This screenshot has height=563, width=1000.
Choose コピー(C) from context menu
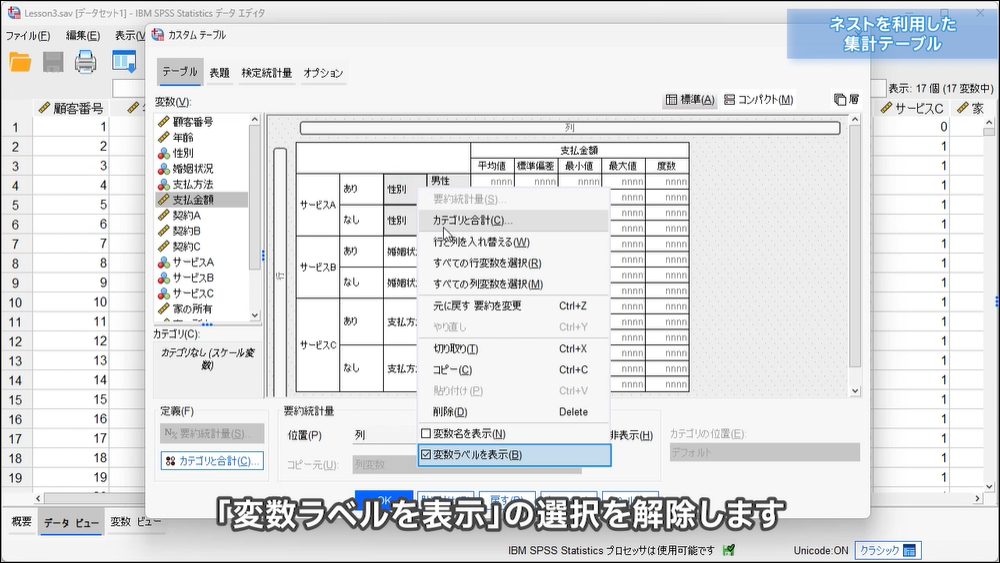(513, 370)
